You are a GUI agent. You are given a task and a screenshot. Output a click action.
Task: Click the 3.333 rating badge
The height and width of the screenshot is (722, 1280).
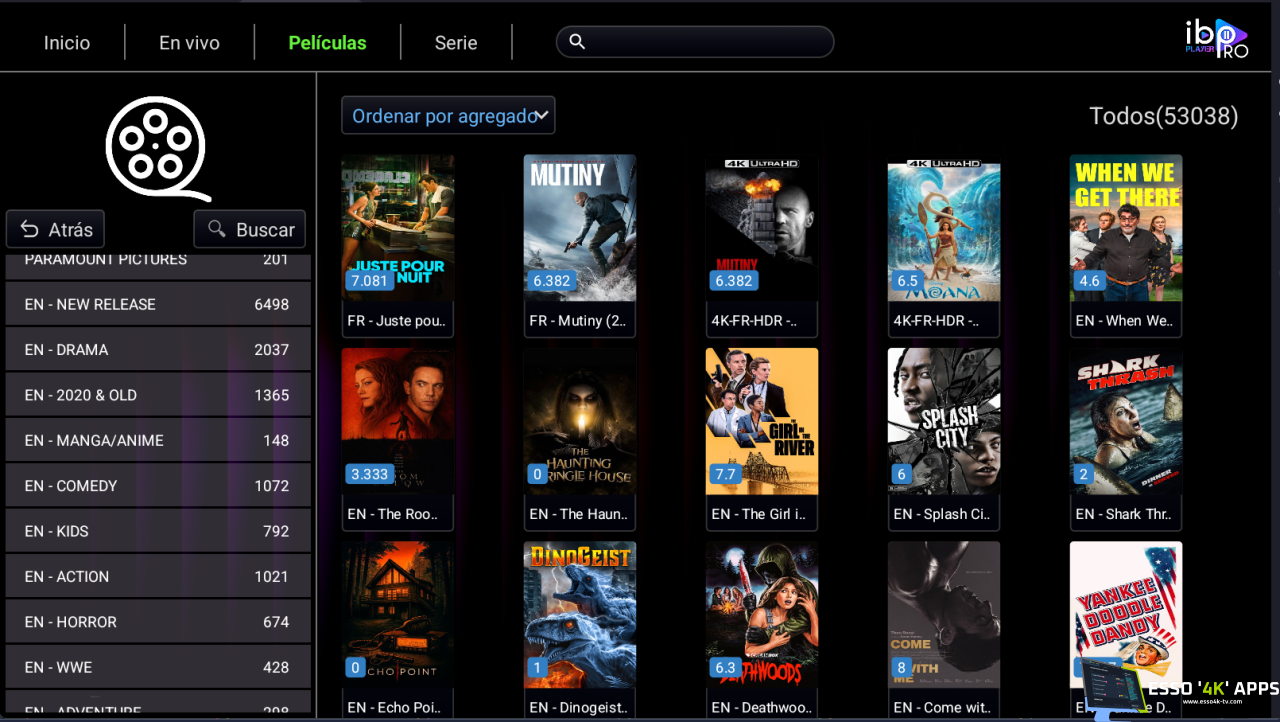click(x=369, y=474)
